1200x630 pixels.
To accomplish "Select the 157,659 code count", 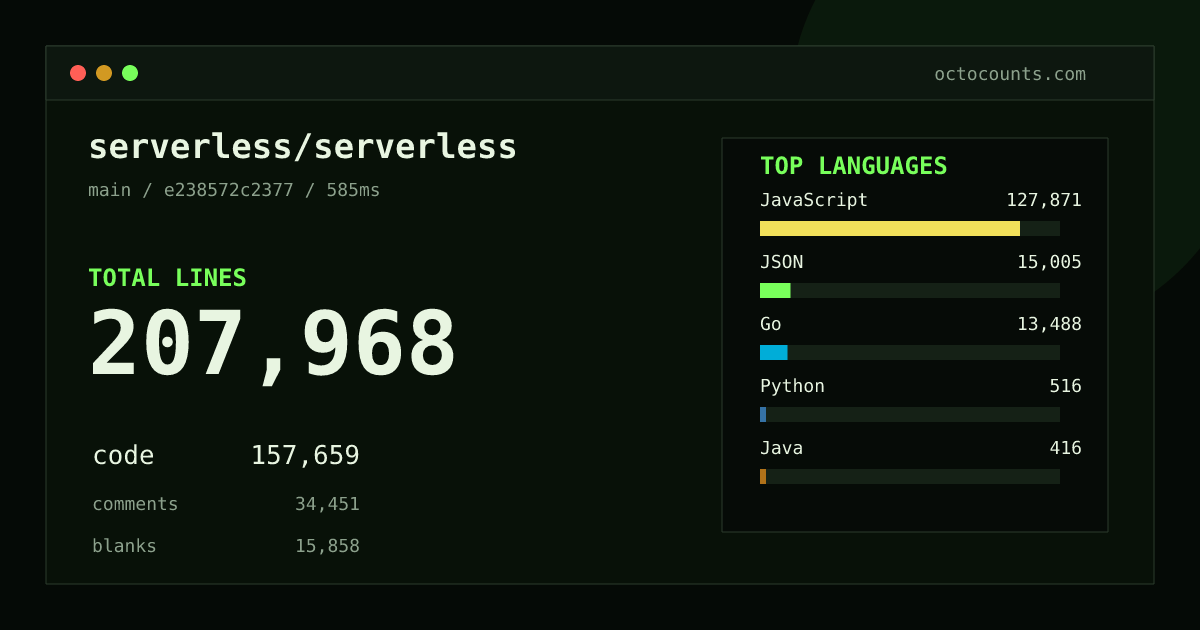I will [x=305, y=456].
